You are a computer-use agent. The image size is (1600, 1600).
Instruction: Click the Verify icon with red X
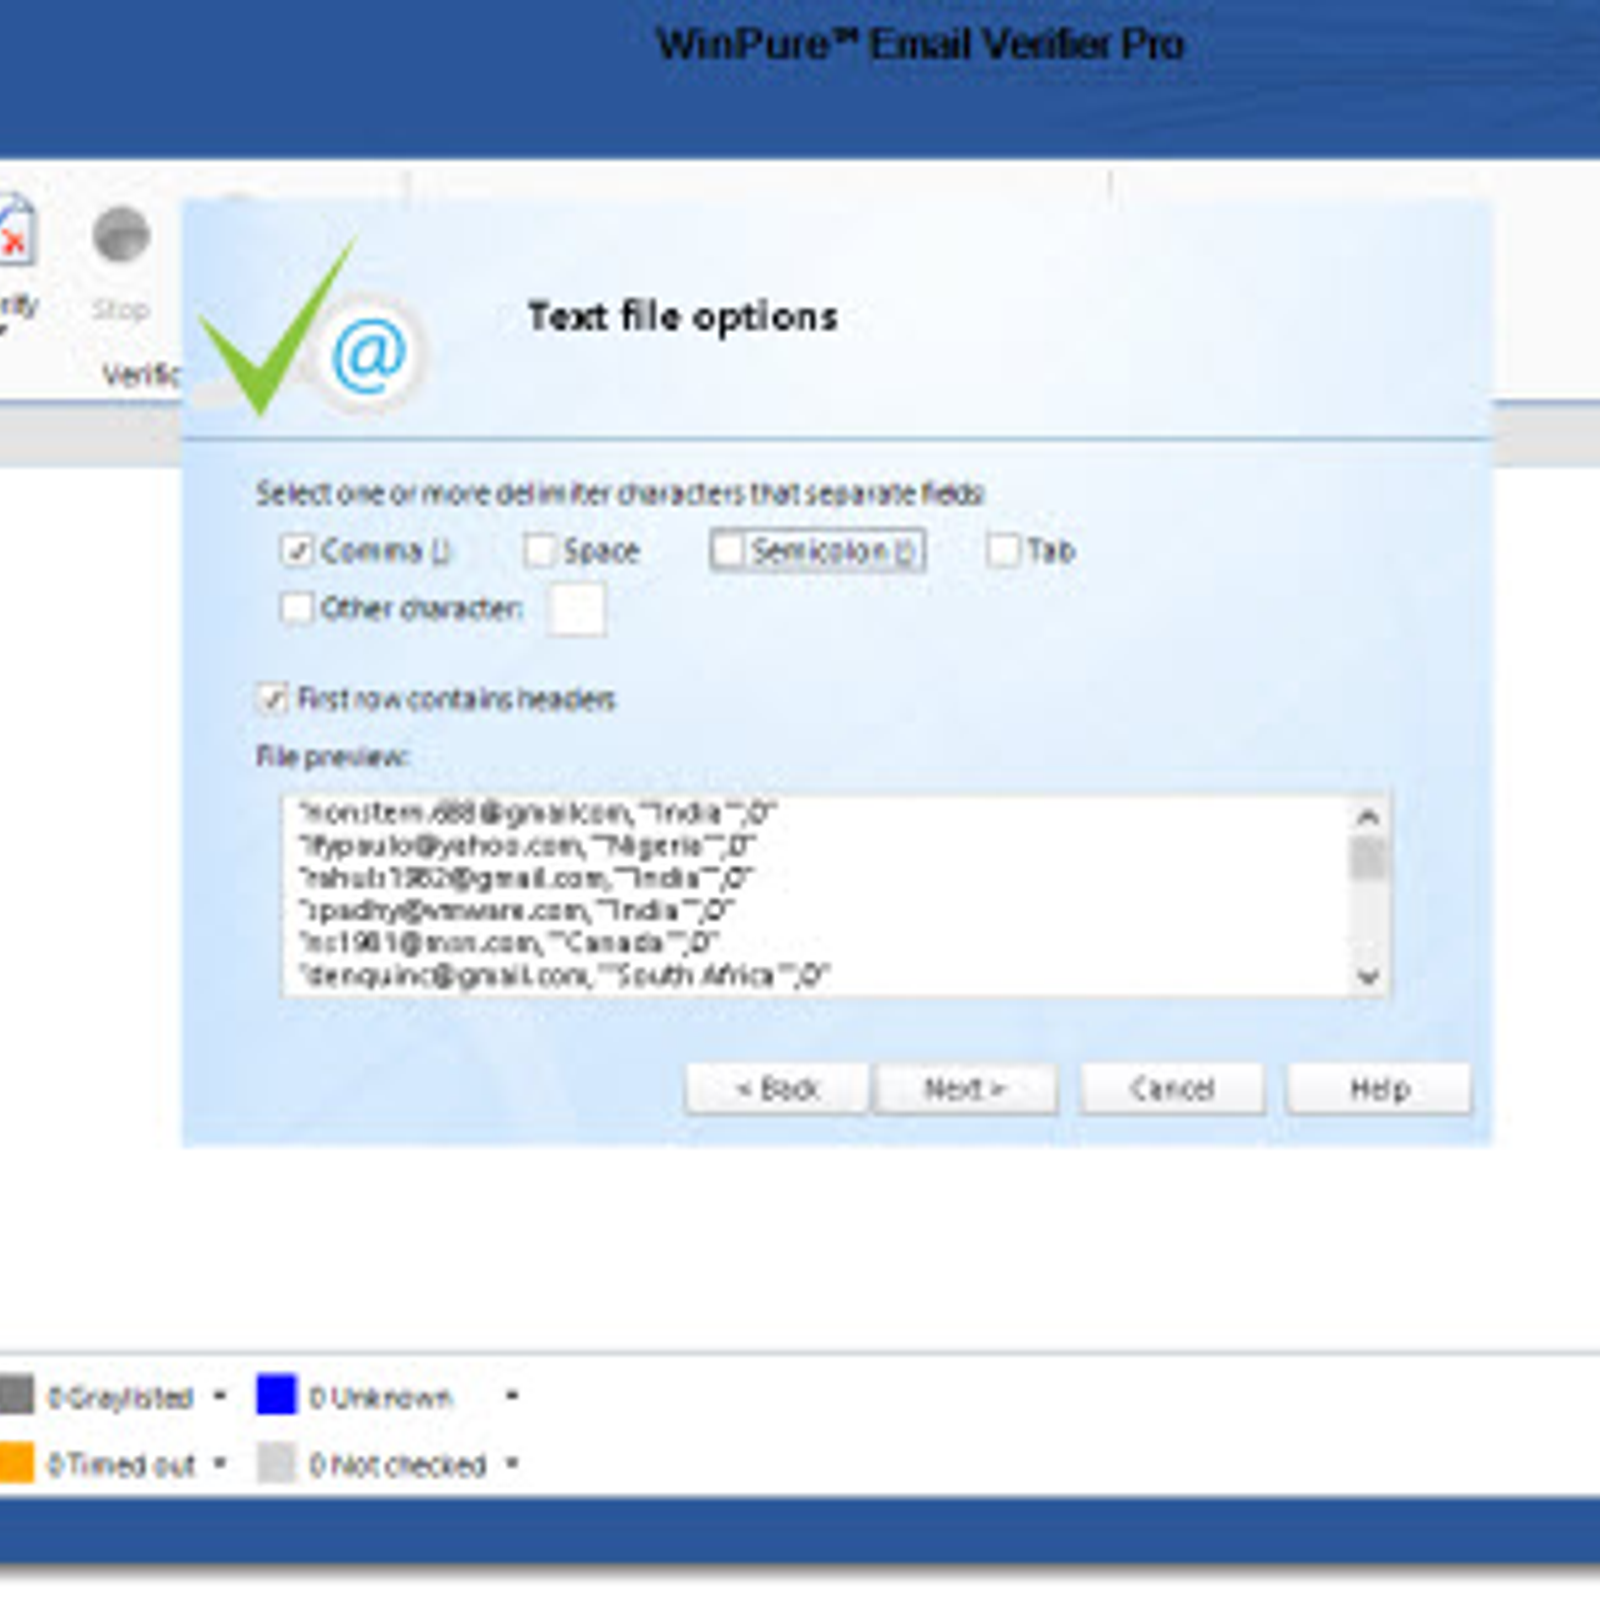coord(16,232)
